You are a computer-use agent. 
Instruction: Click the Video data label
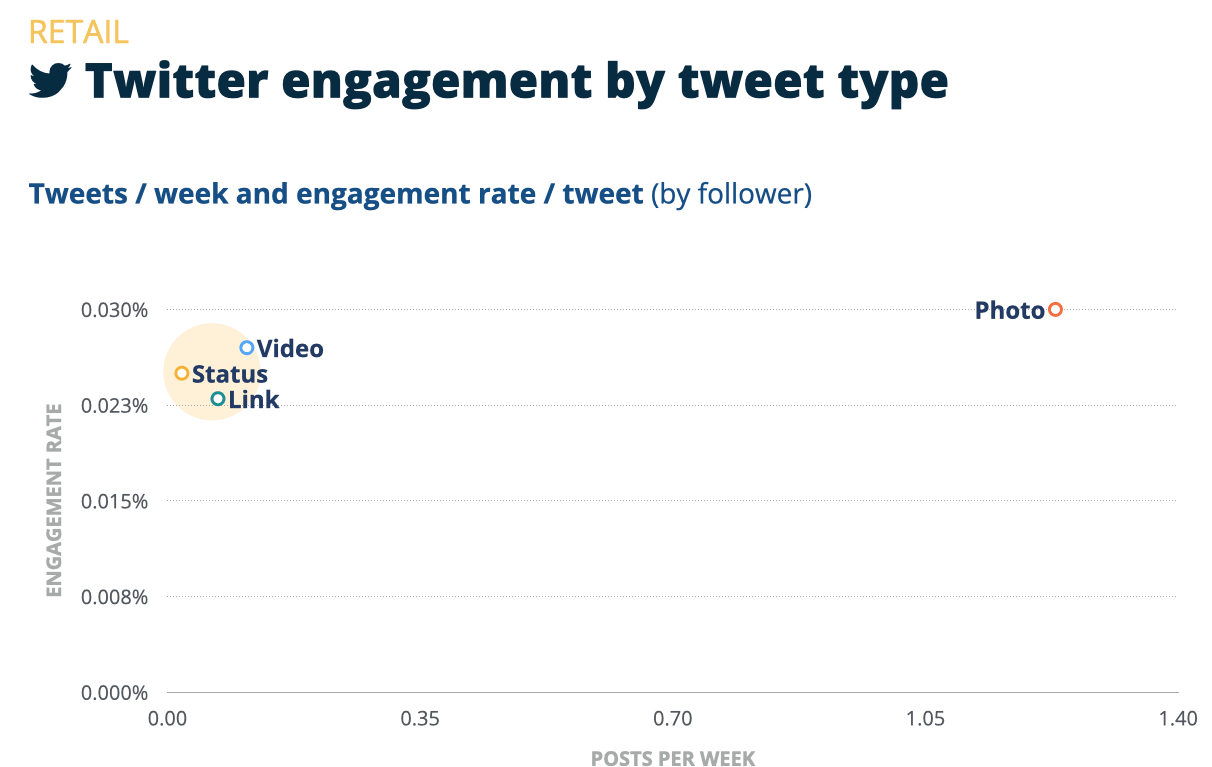290,349
